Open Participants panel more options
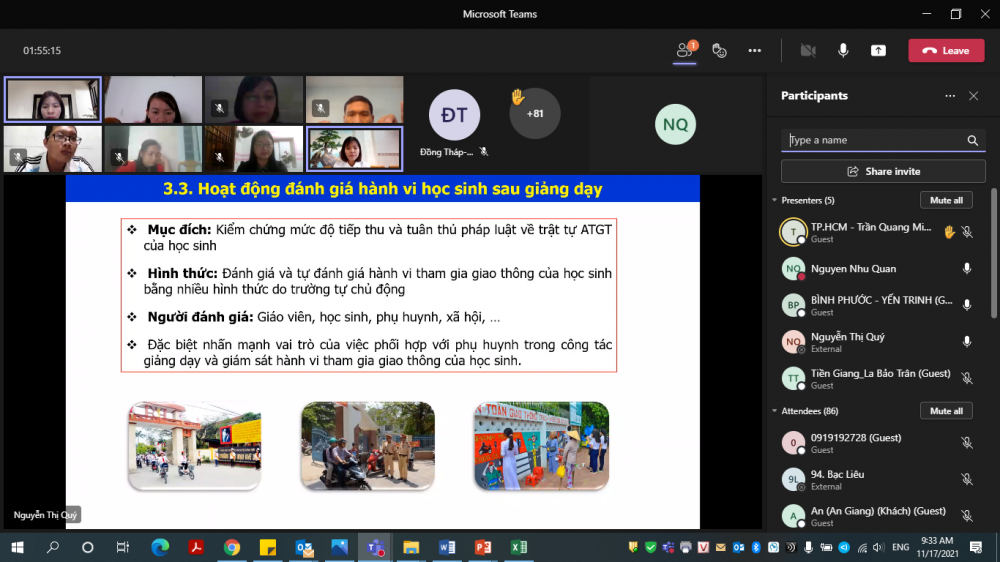 [x=950, y=96]
